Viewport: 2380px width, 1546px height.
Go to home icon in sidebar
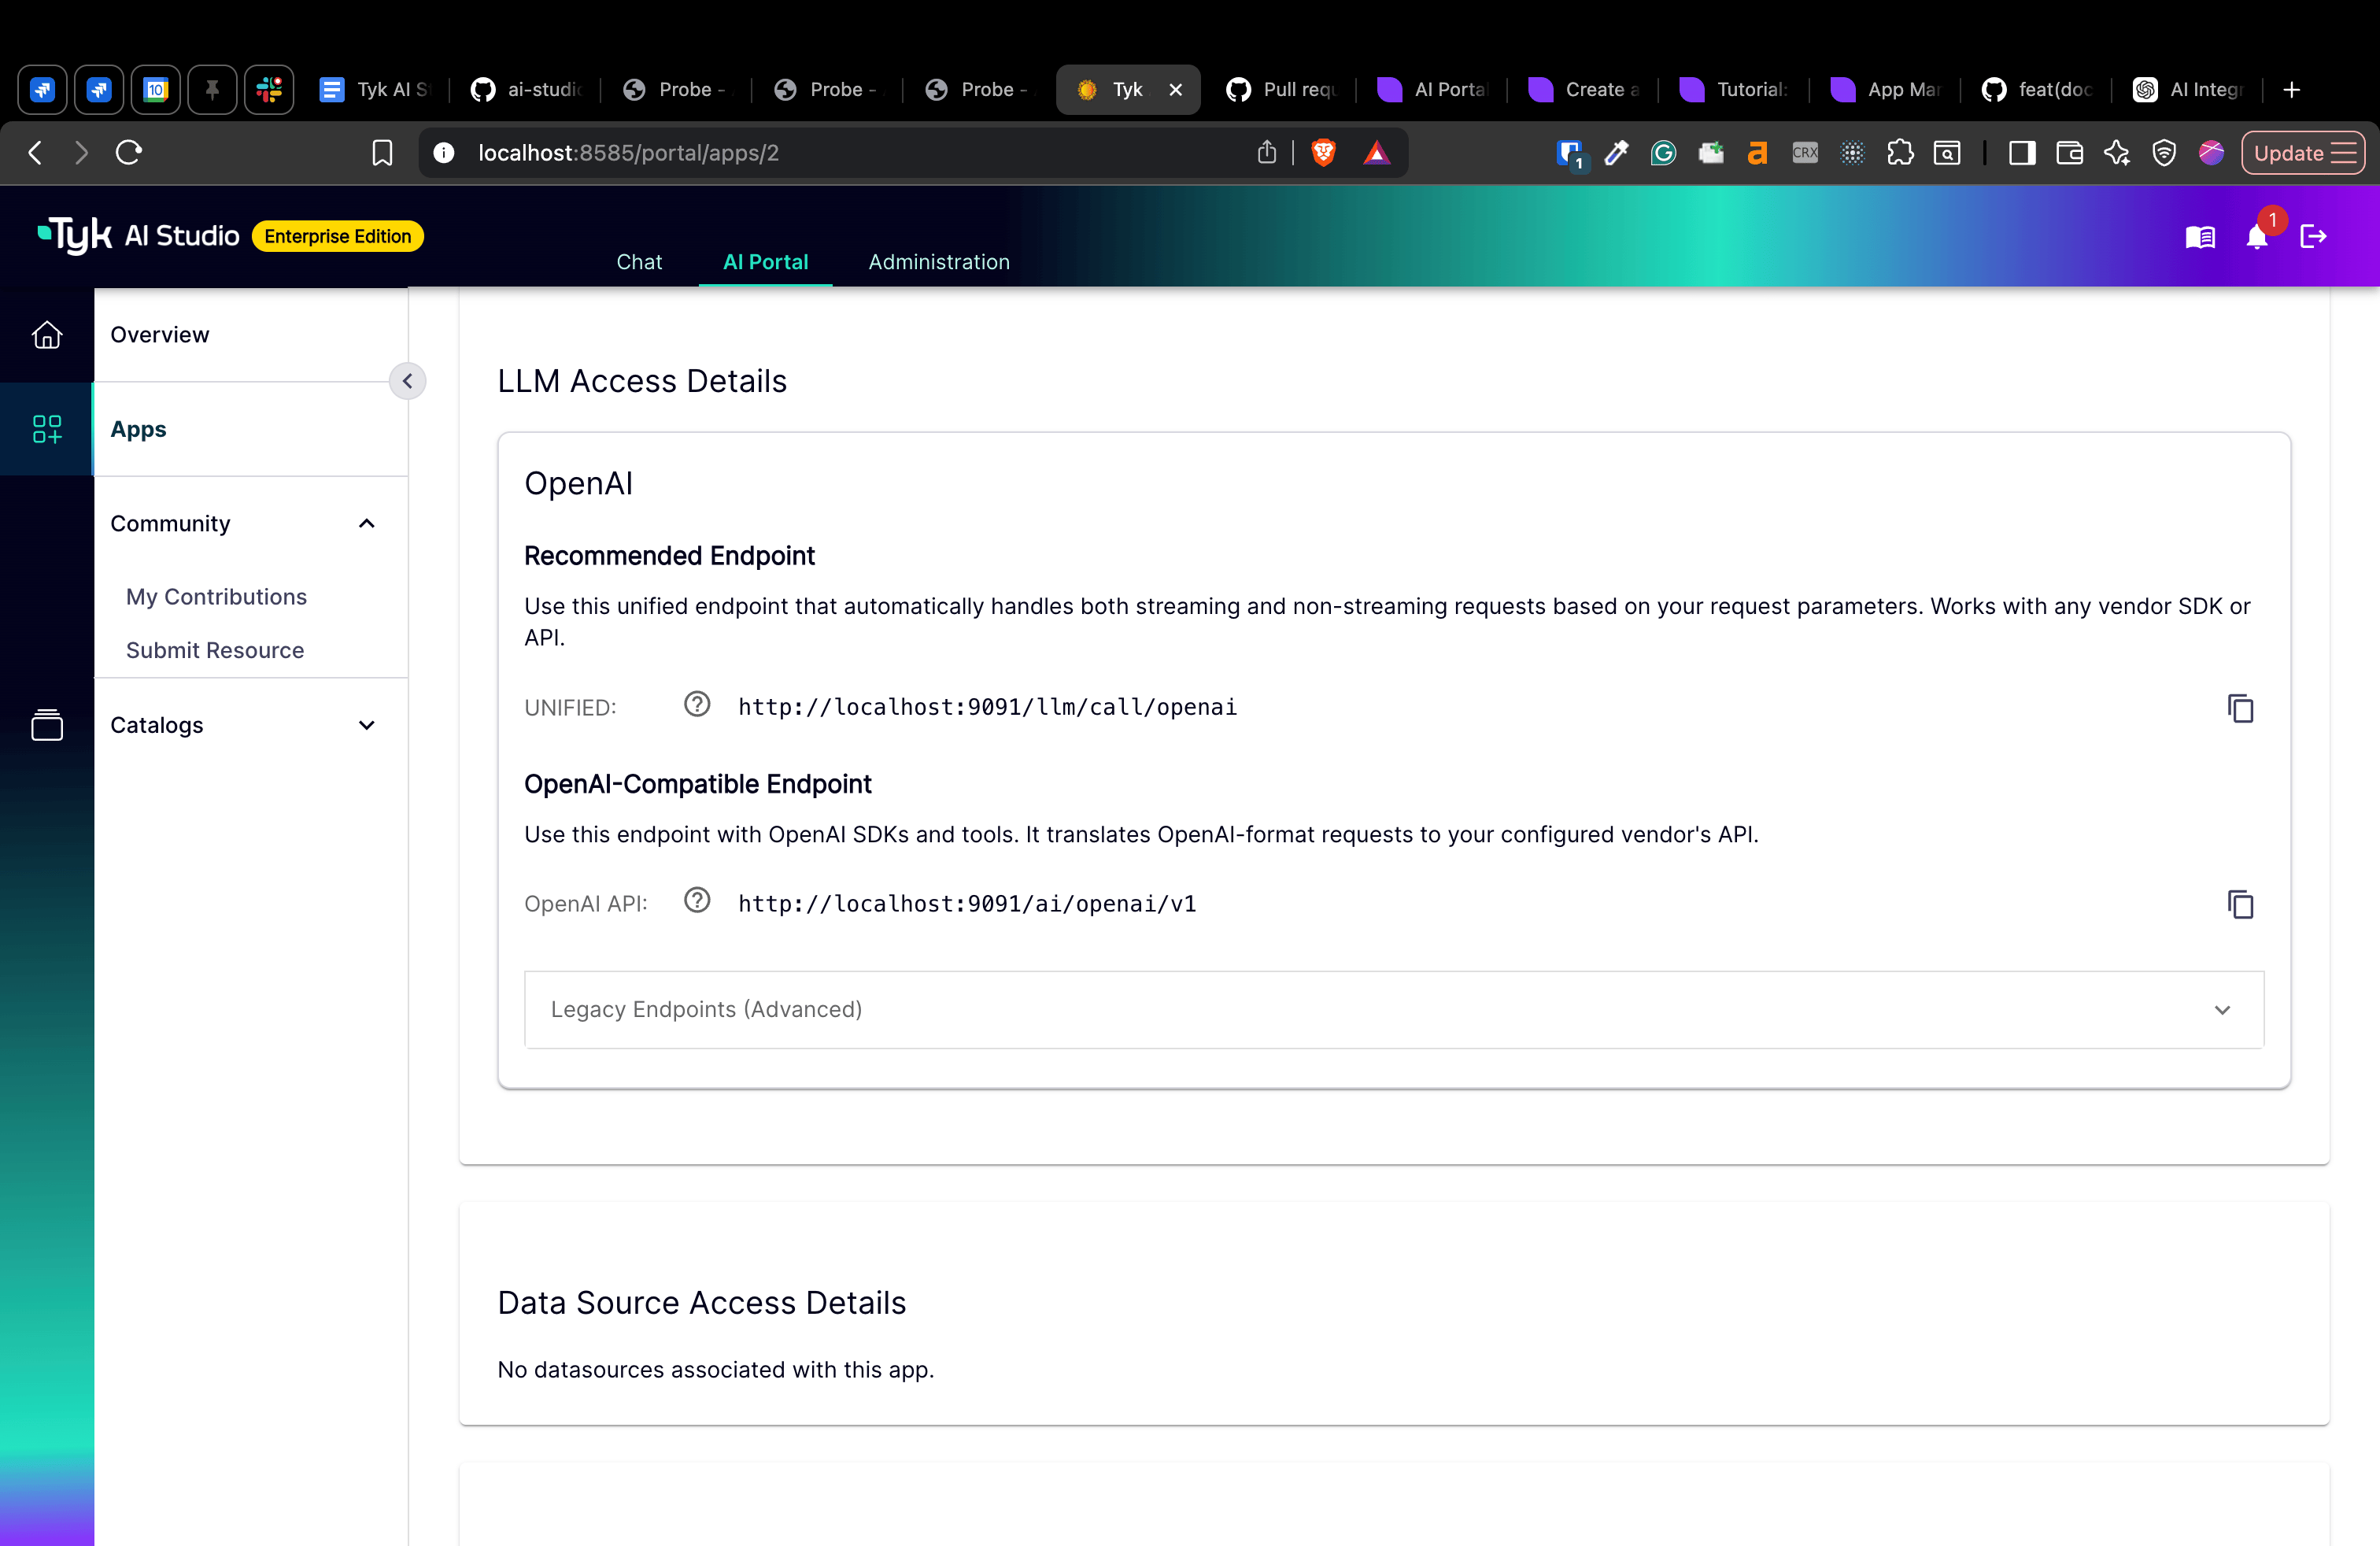click(47, 334)
